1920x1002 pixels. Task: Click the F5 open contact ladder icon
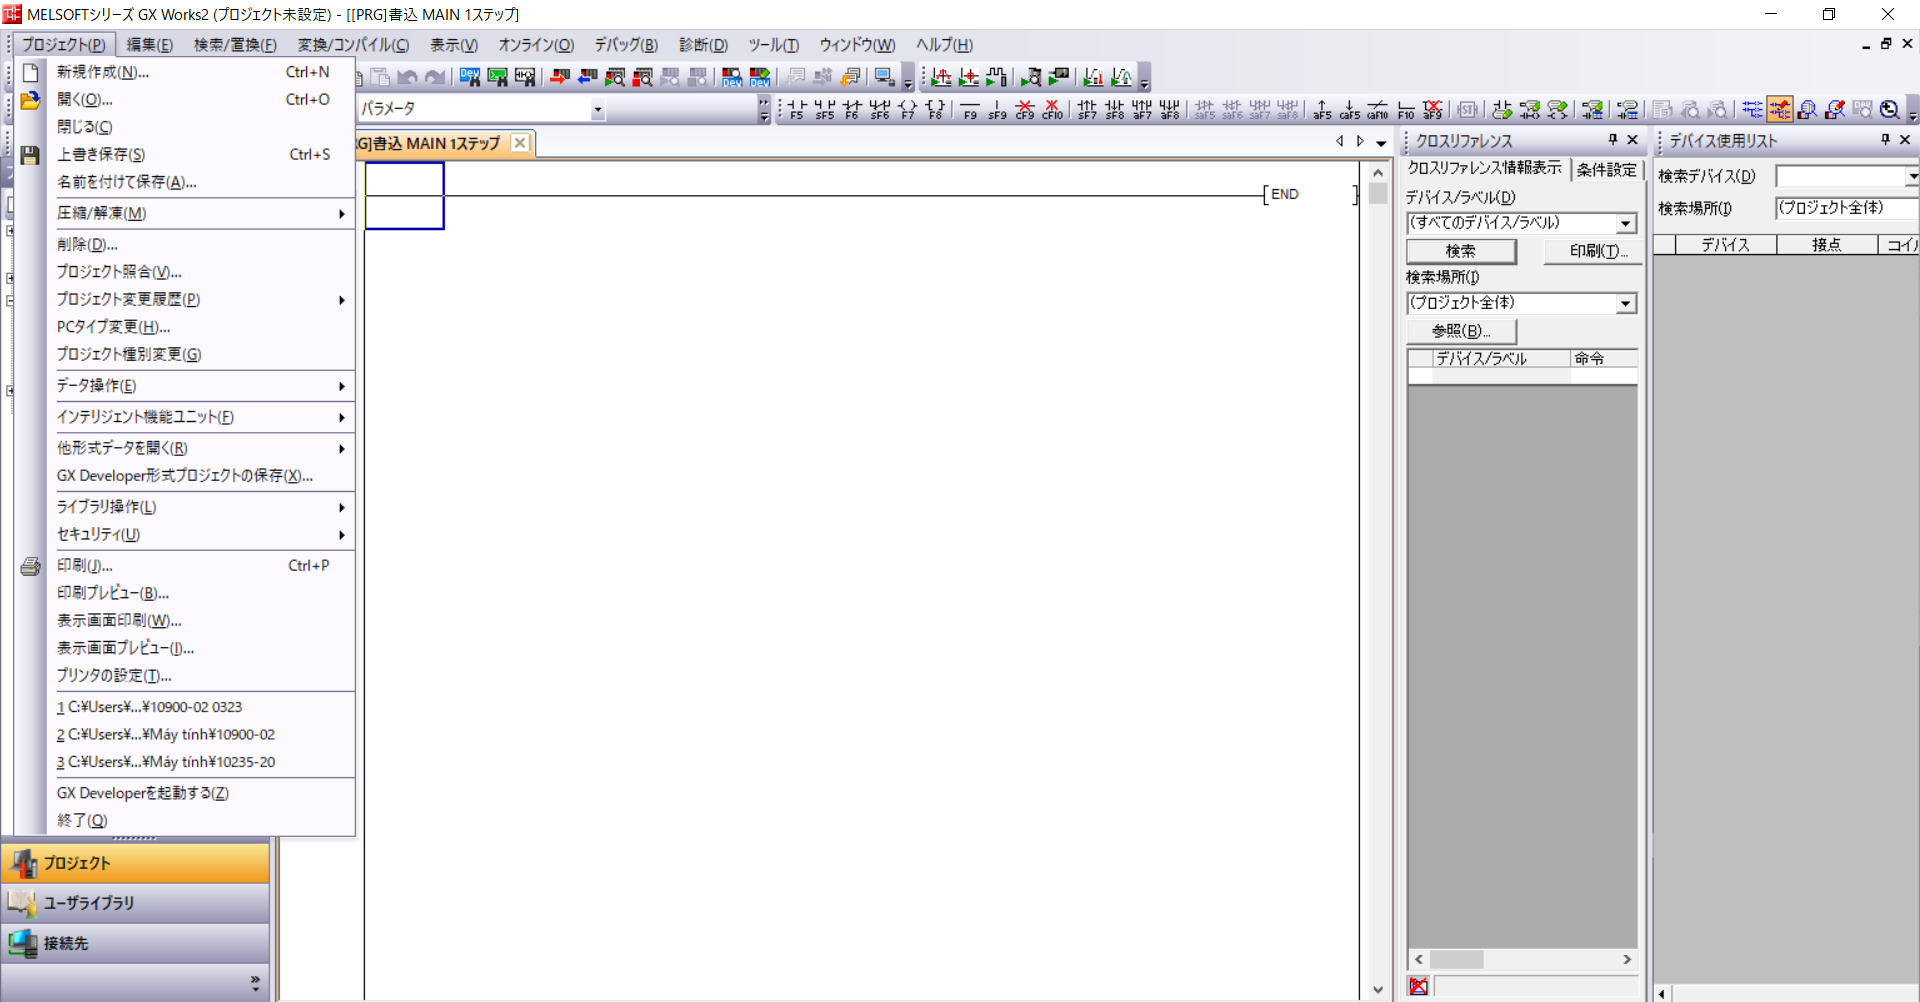click(797, 109)
